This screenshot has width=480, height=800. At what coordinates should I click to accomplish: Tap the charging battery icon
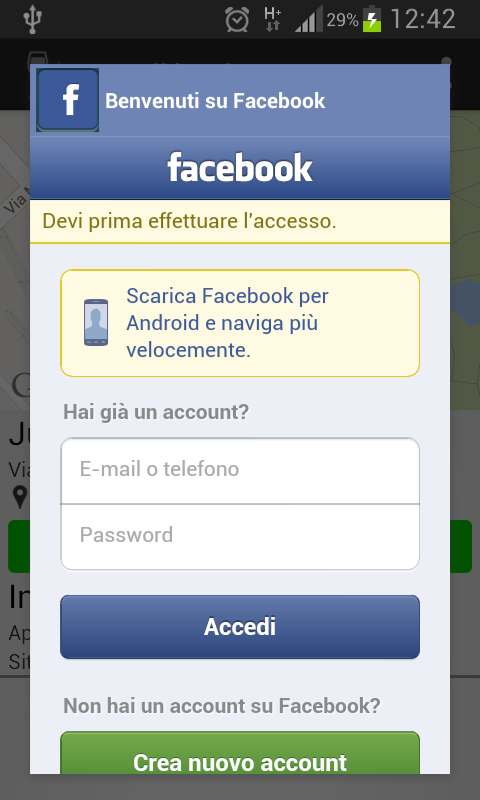[x=372, y=20]
